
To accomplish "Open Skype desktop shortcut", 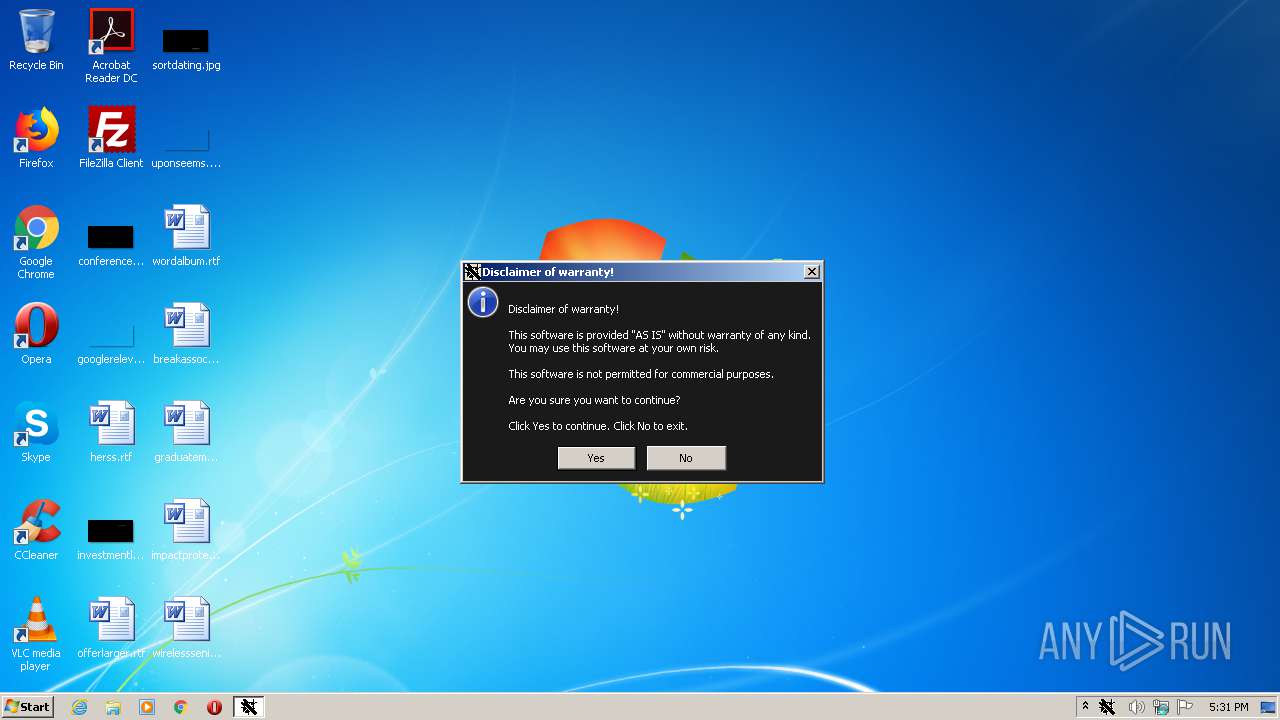I will click(36, 432).
